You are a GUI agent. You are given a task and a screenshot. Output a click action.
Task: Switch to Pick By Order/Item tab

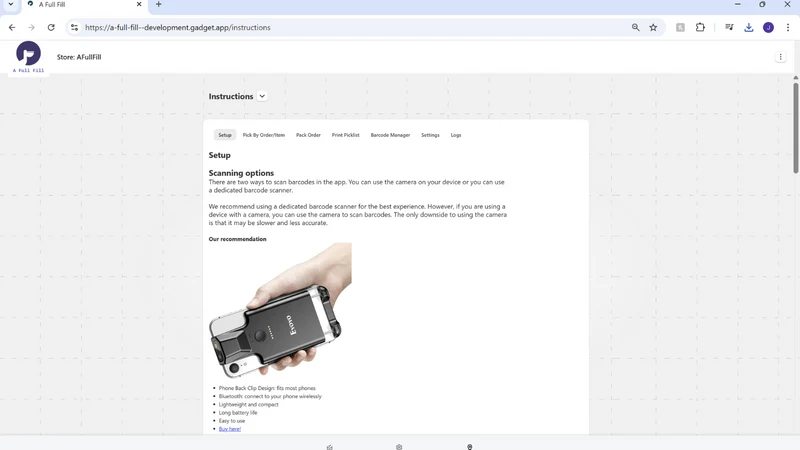tap(264, 135)
